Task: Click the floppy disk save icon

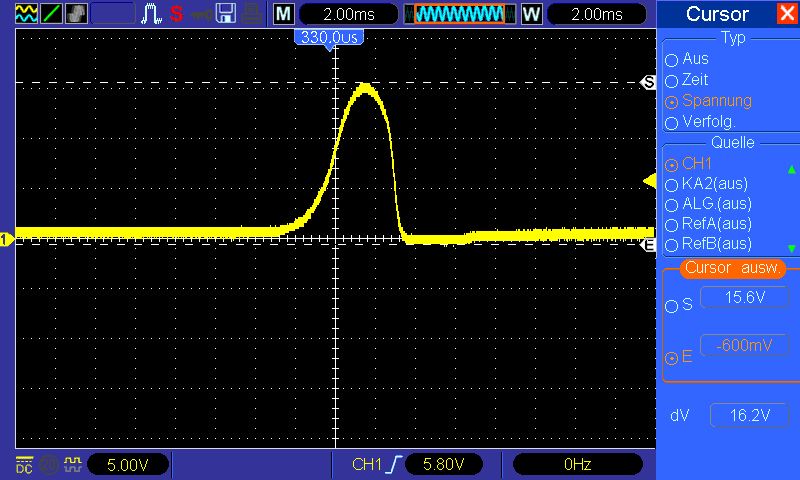Action: click(x=226, y=13)
